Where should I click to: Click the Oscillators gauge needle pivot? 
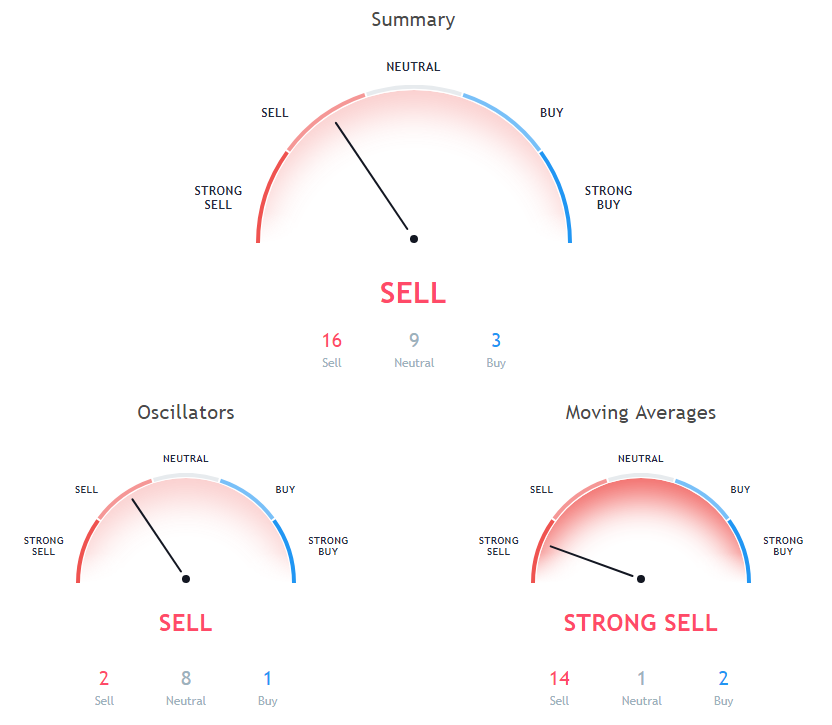[185, 578]
